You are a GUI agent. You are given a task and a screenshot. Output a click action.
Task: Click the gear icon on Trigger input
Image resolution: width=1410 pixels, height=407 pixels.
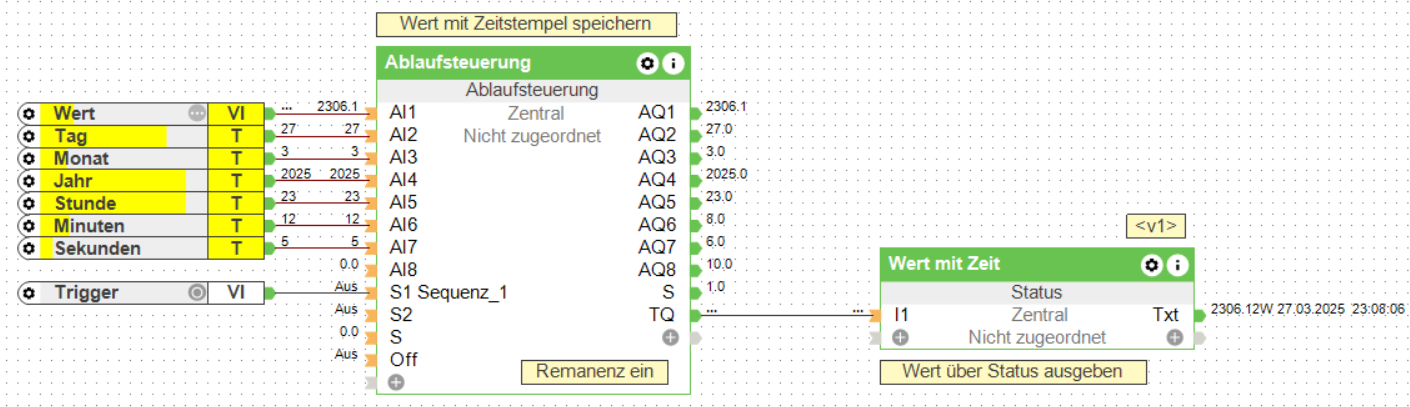(x=29, y=293)
